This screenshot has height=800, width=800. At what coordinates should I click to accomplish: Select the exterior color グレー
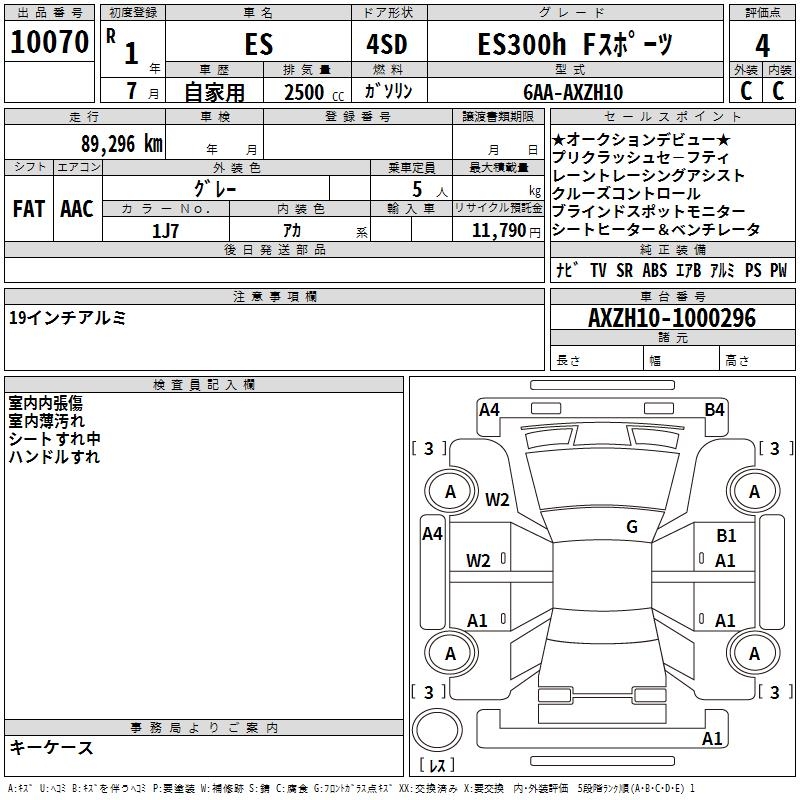215,189
